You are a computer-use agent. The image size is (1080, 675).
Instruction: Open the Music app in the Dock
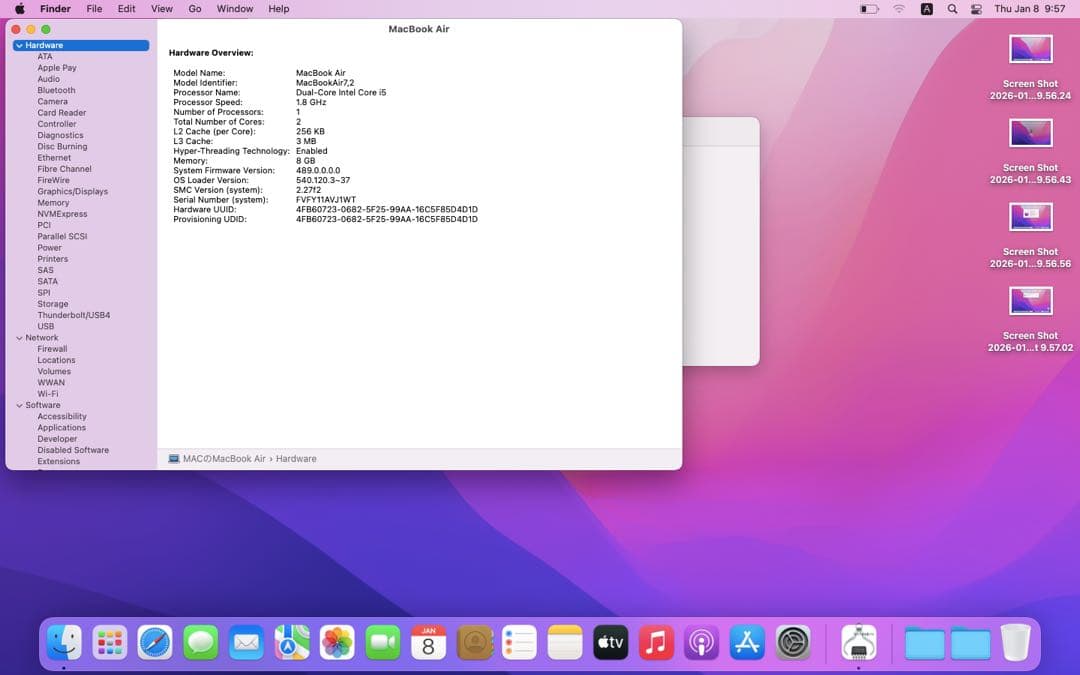coord(657,644)
